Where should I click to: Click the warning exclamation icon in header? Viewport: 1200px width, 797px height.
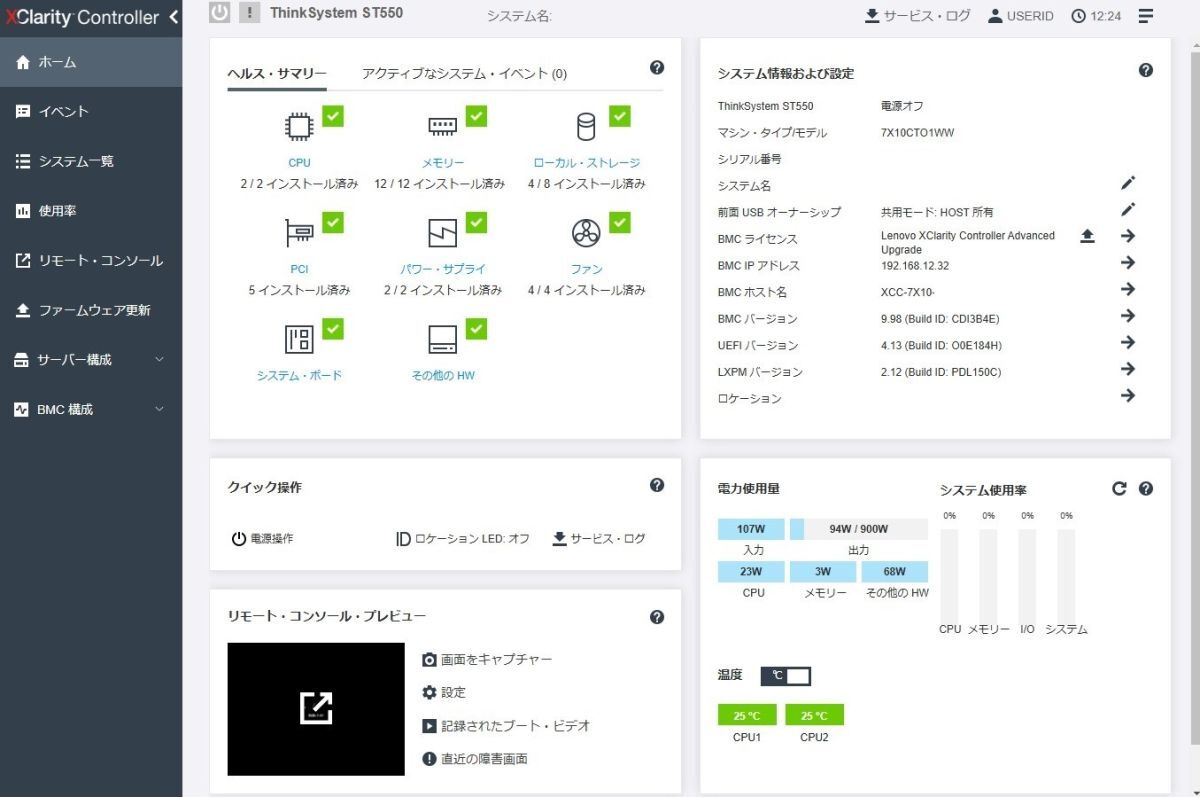(x=250, y=13)
